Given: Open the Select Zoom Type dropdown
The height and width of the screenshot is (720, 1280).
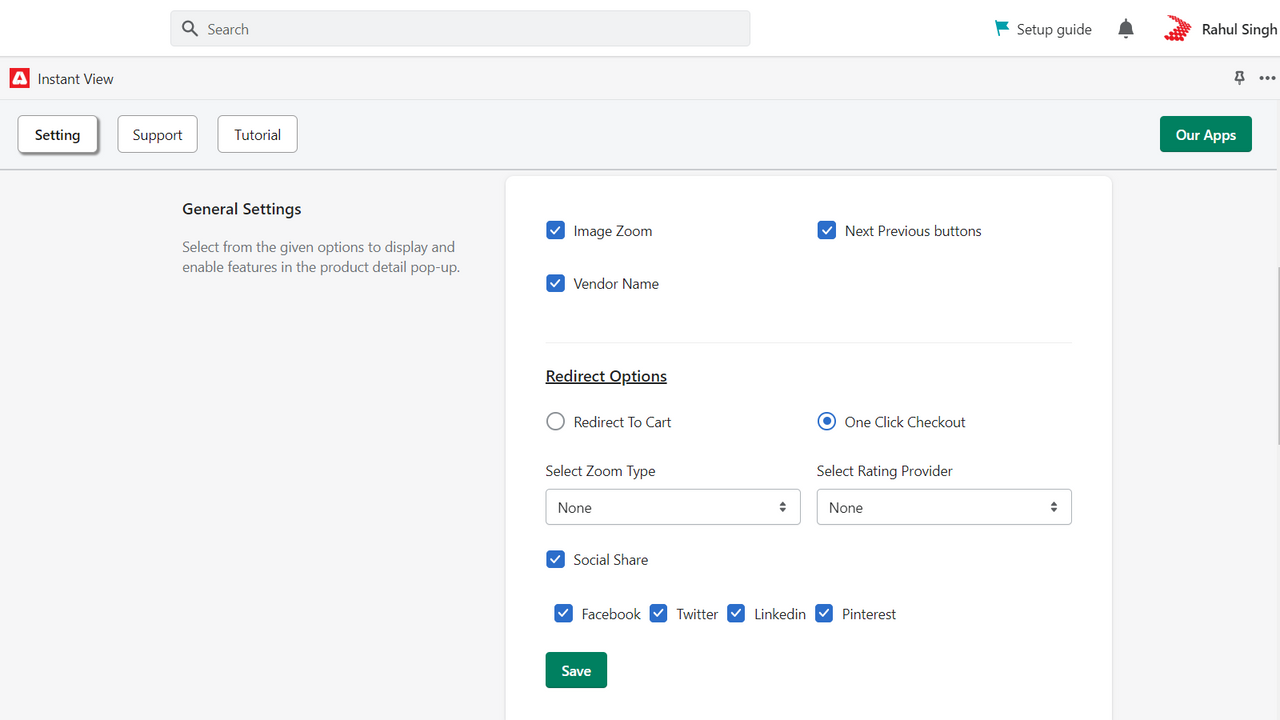Looking at the screenshot, I should [x=672, y=507].
